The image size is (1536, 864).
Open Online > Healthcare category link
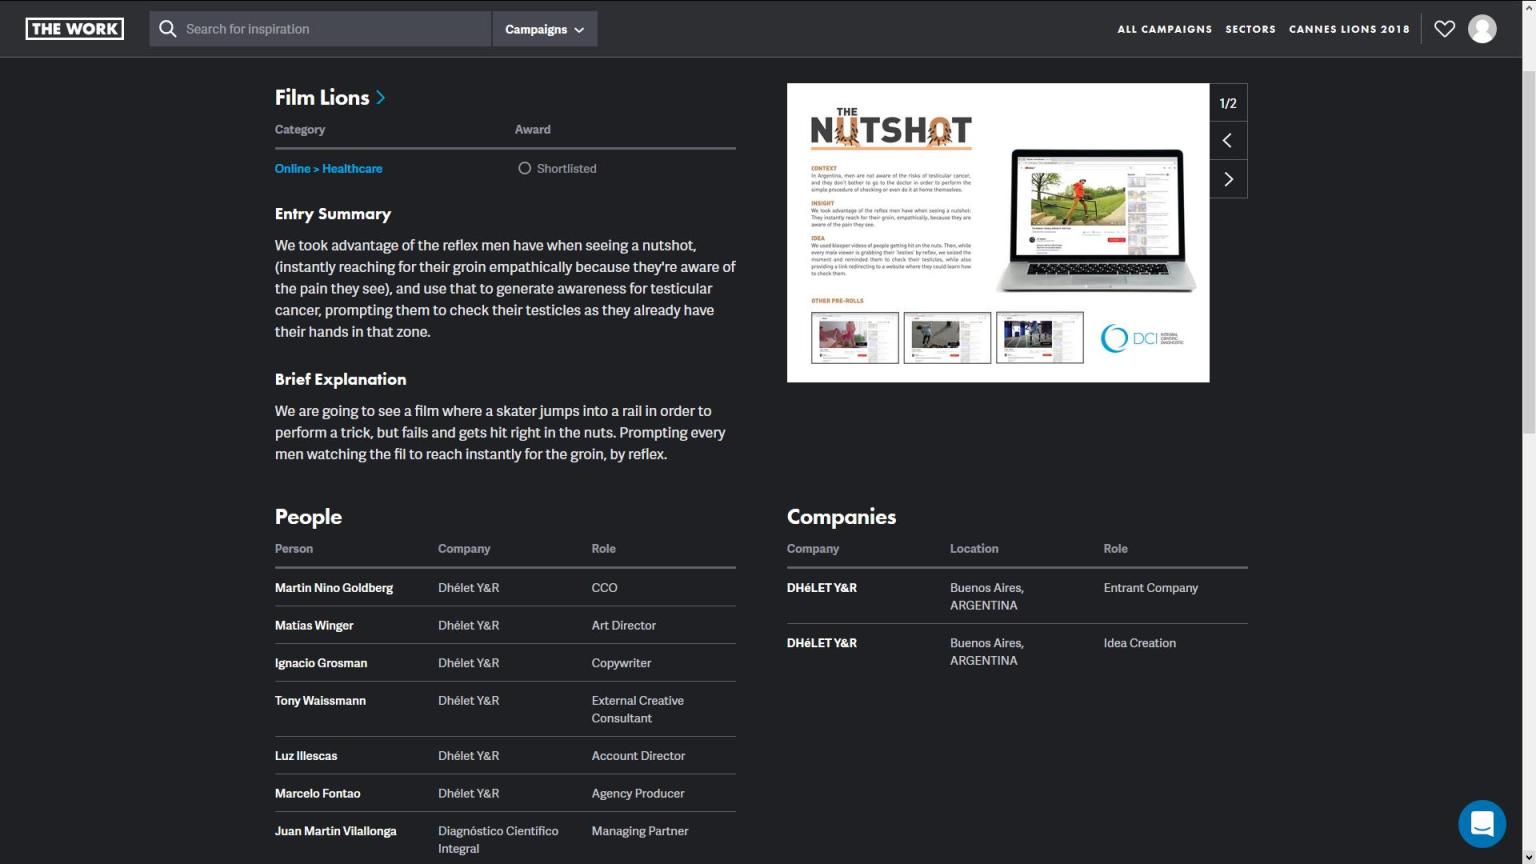coord(328,169)
